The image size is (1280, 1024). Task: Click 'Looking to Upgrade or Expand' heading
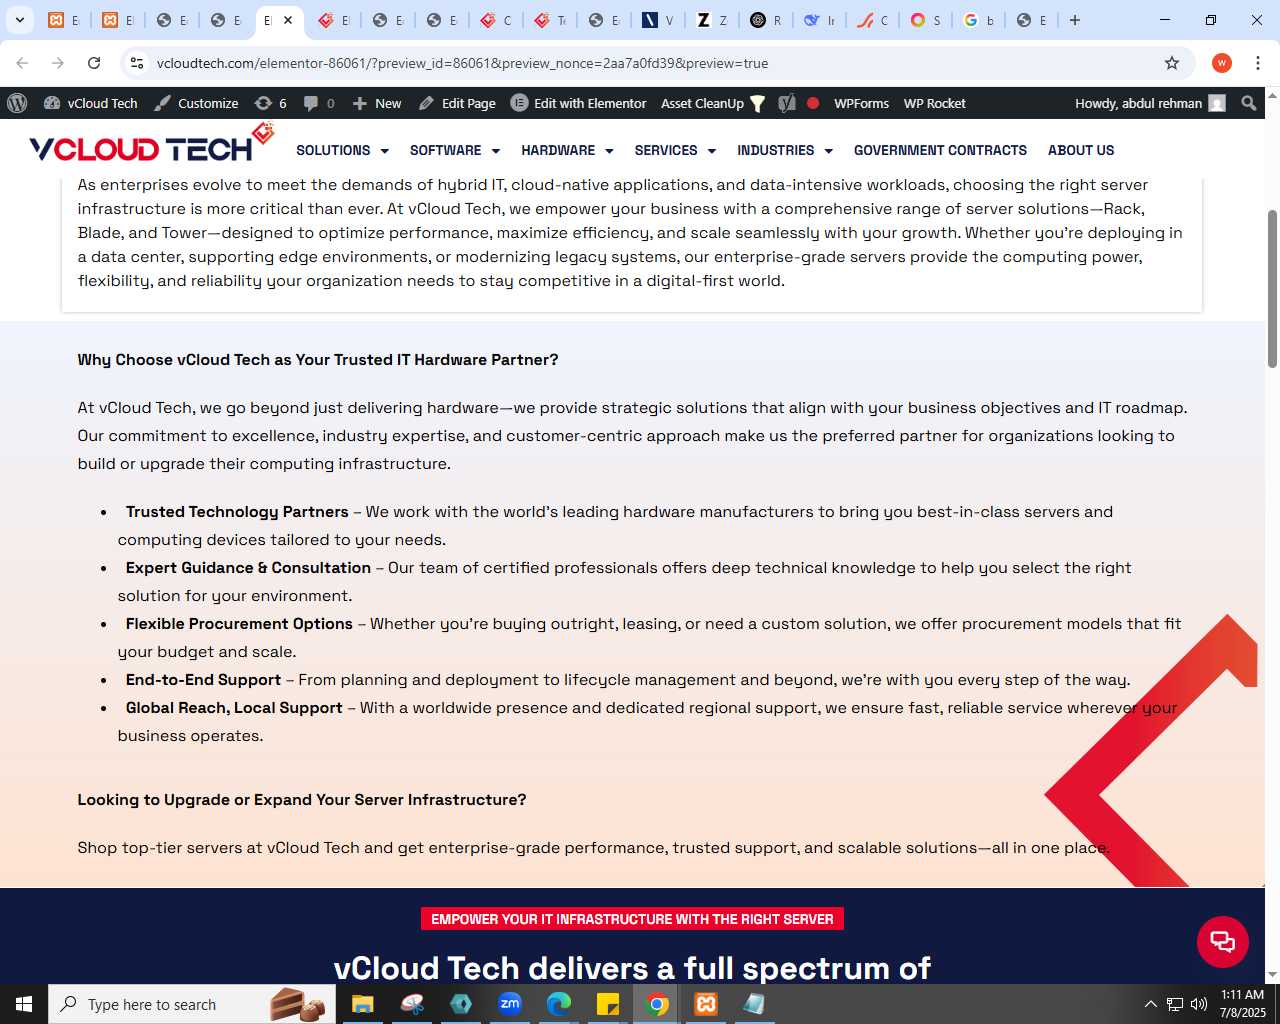pos(302,800)
